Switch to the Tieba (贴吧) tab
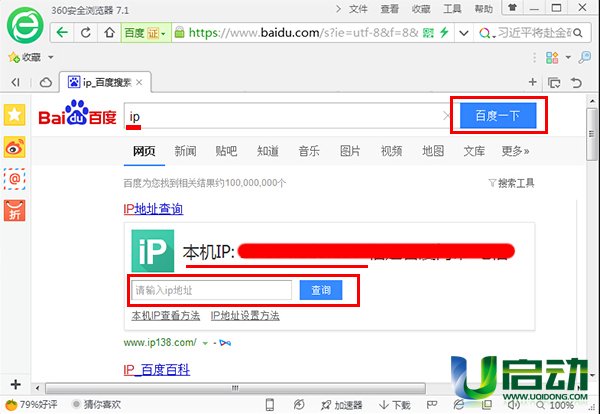The image size is (600, 414). 226,151
